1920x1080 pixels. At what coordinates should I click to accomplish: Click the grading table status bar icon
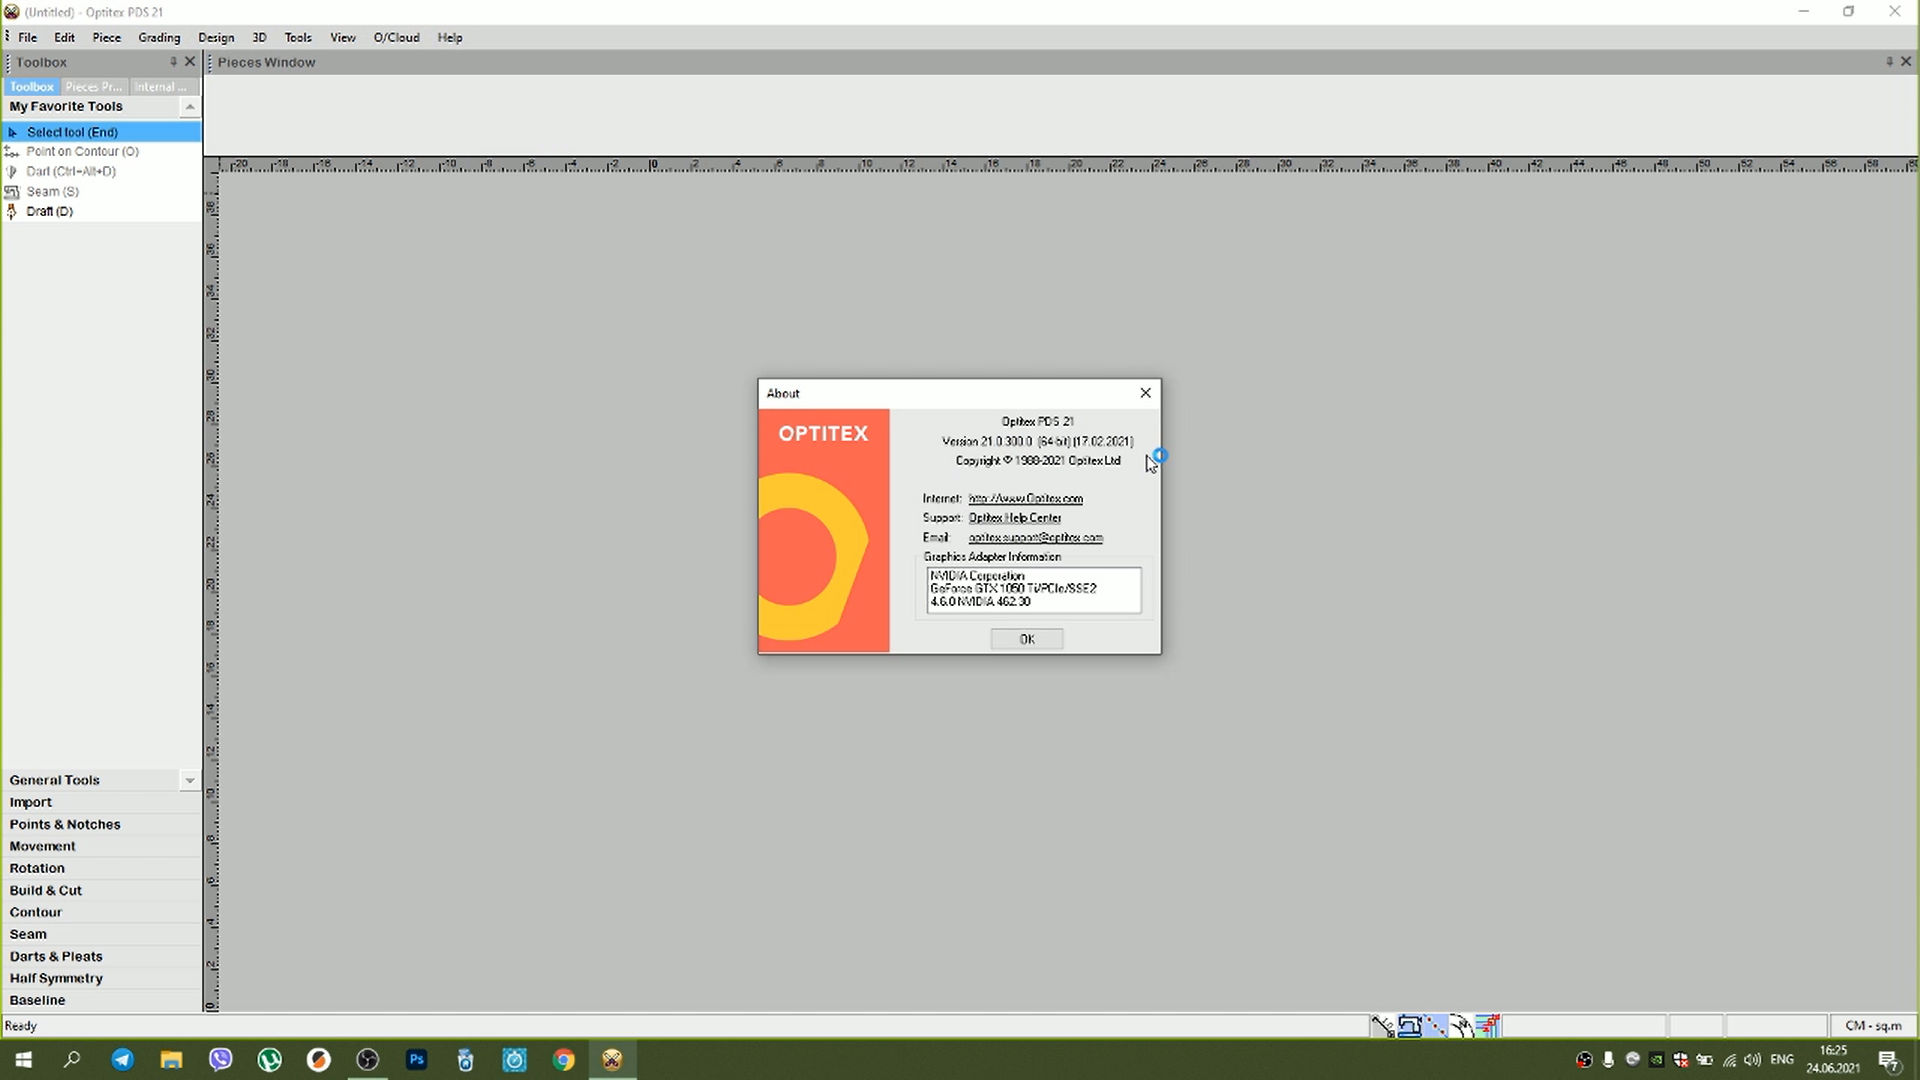point(1488,1026)
